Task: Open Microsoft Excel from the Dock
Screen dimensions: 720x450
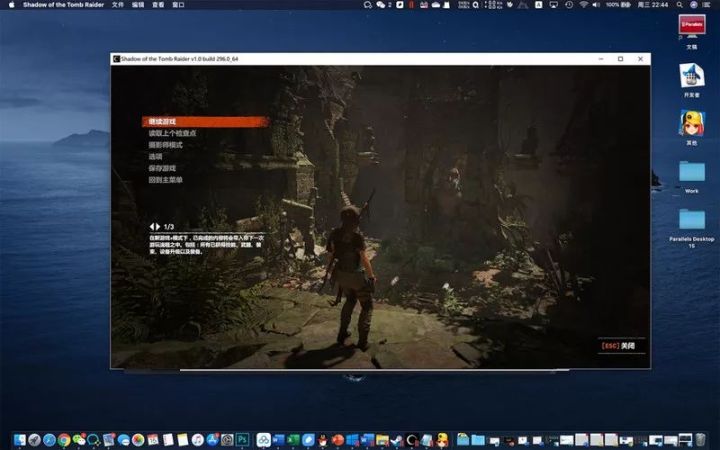Action: click(x=293, y=440)
